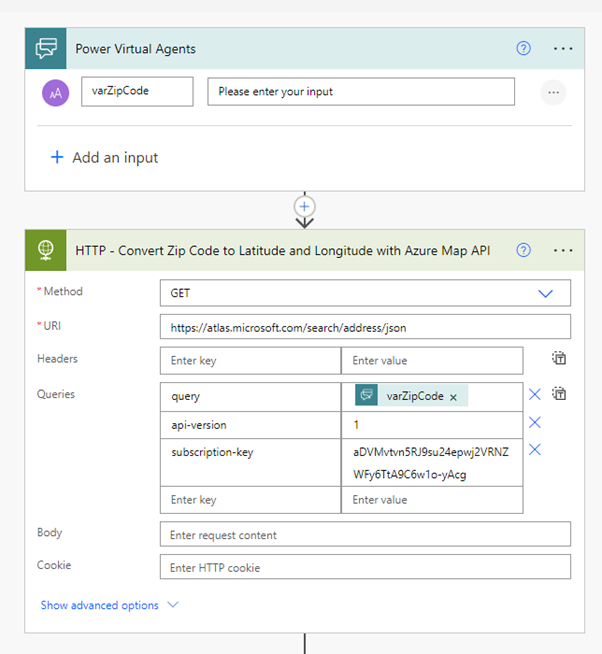
Task: Click Power Virtual Agents icon in varZipCode token
Action: [x=366, y=395]
